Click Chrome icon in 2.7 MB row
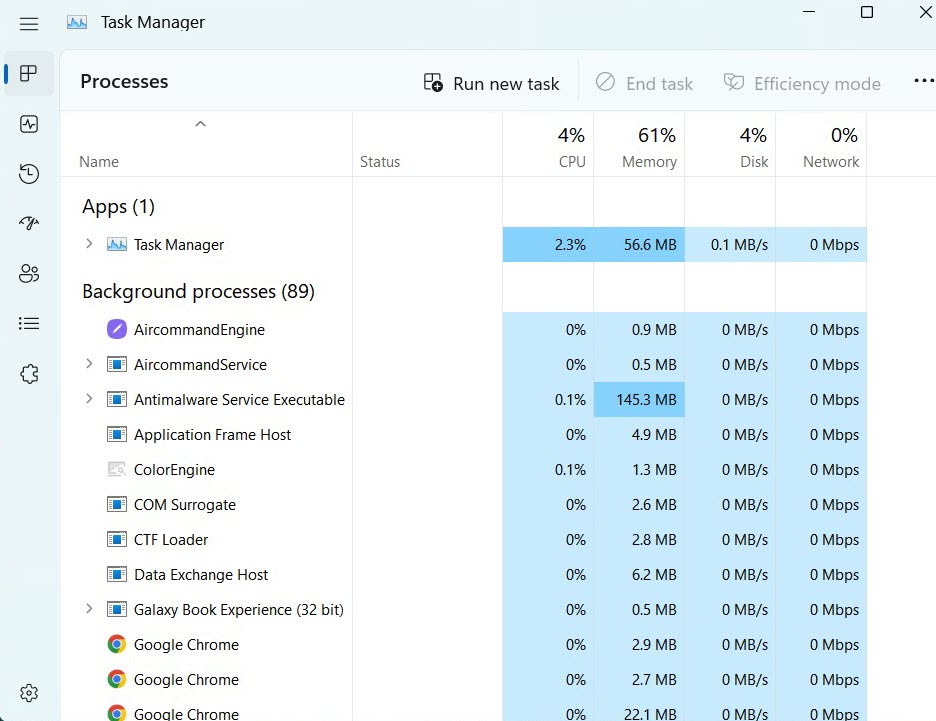This screenshot has height=721, width=936. coord(116,679)
